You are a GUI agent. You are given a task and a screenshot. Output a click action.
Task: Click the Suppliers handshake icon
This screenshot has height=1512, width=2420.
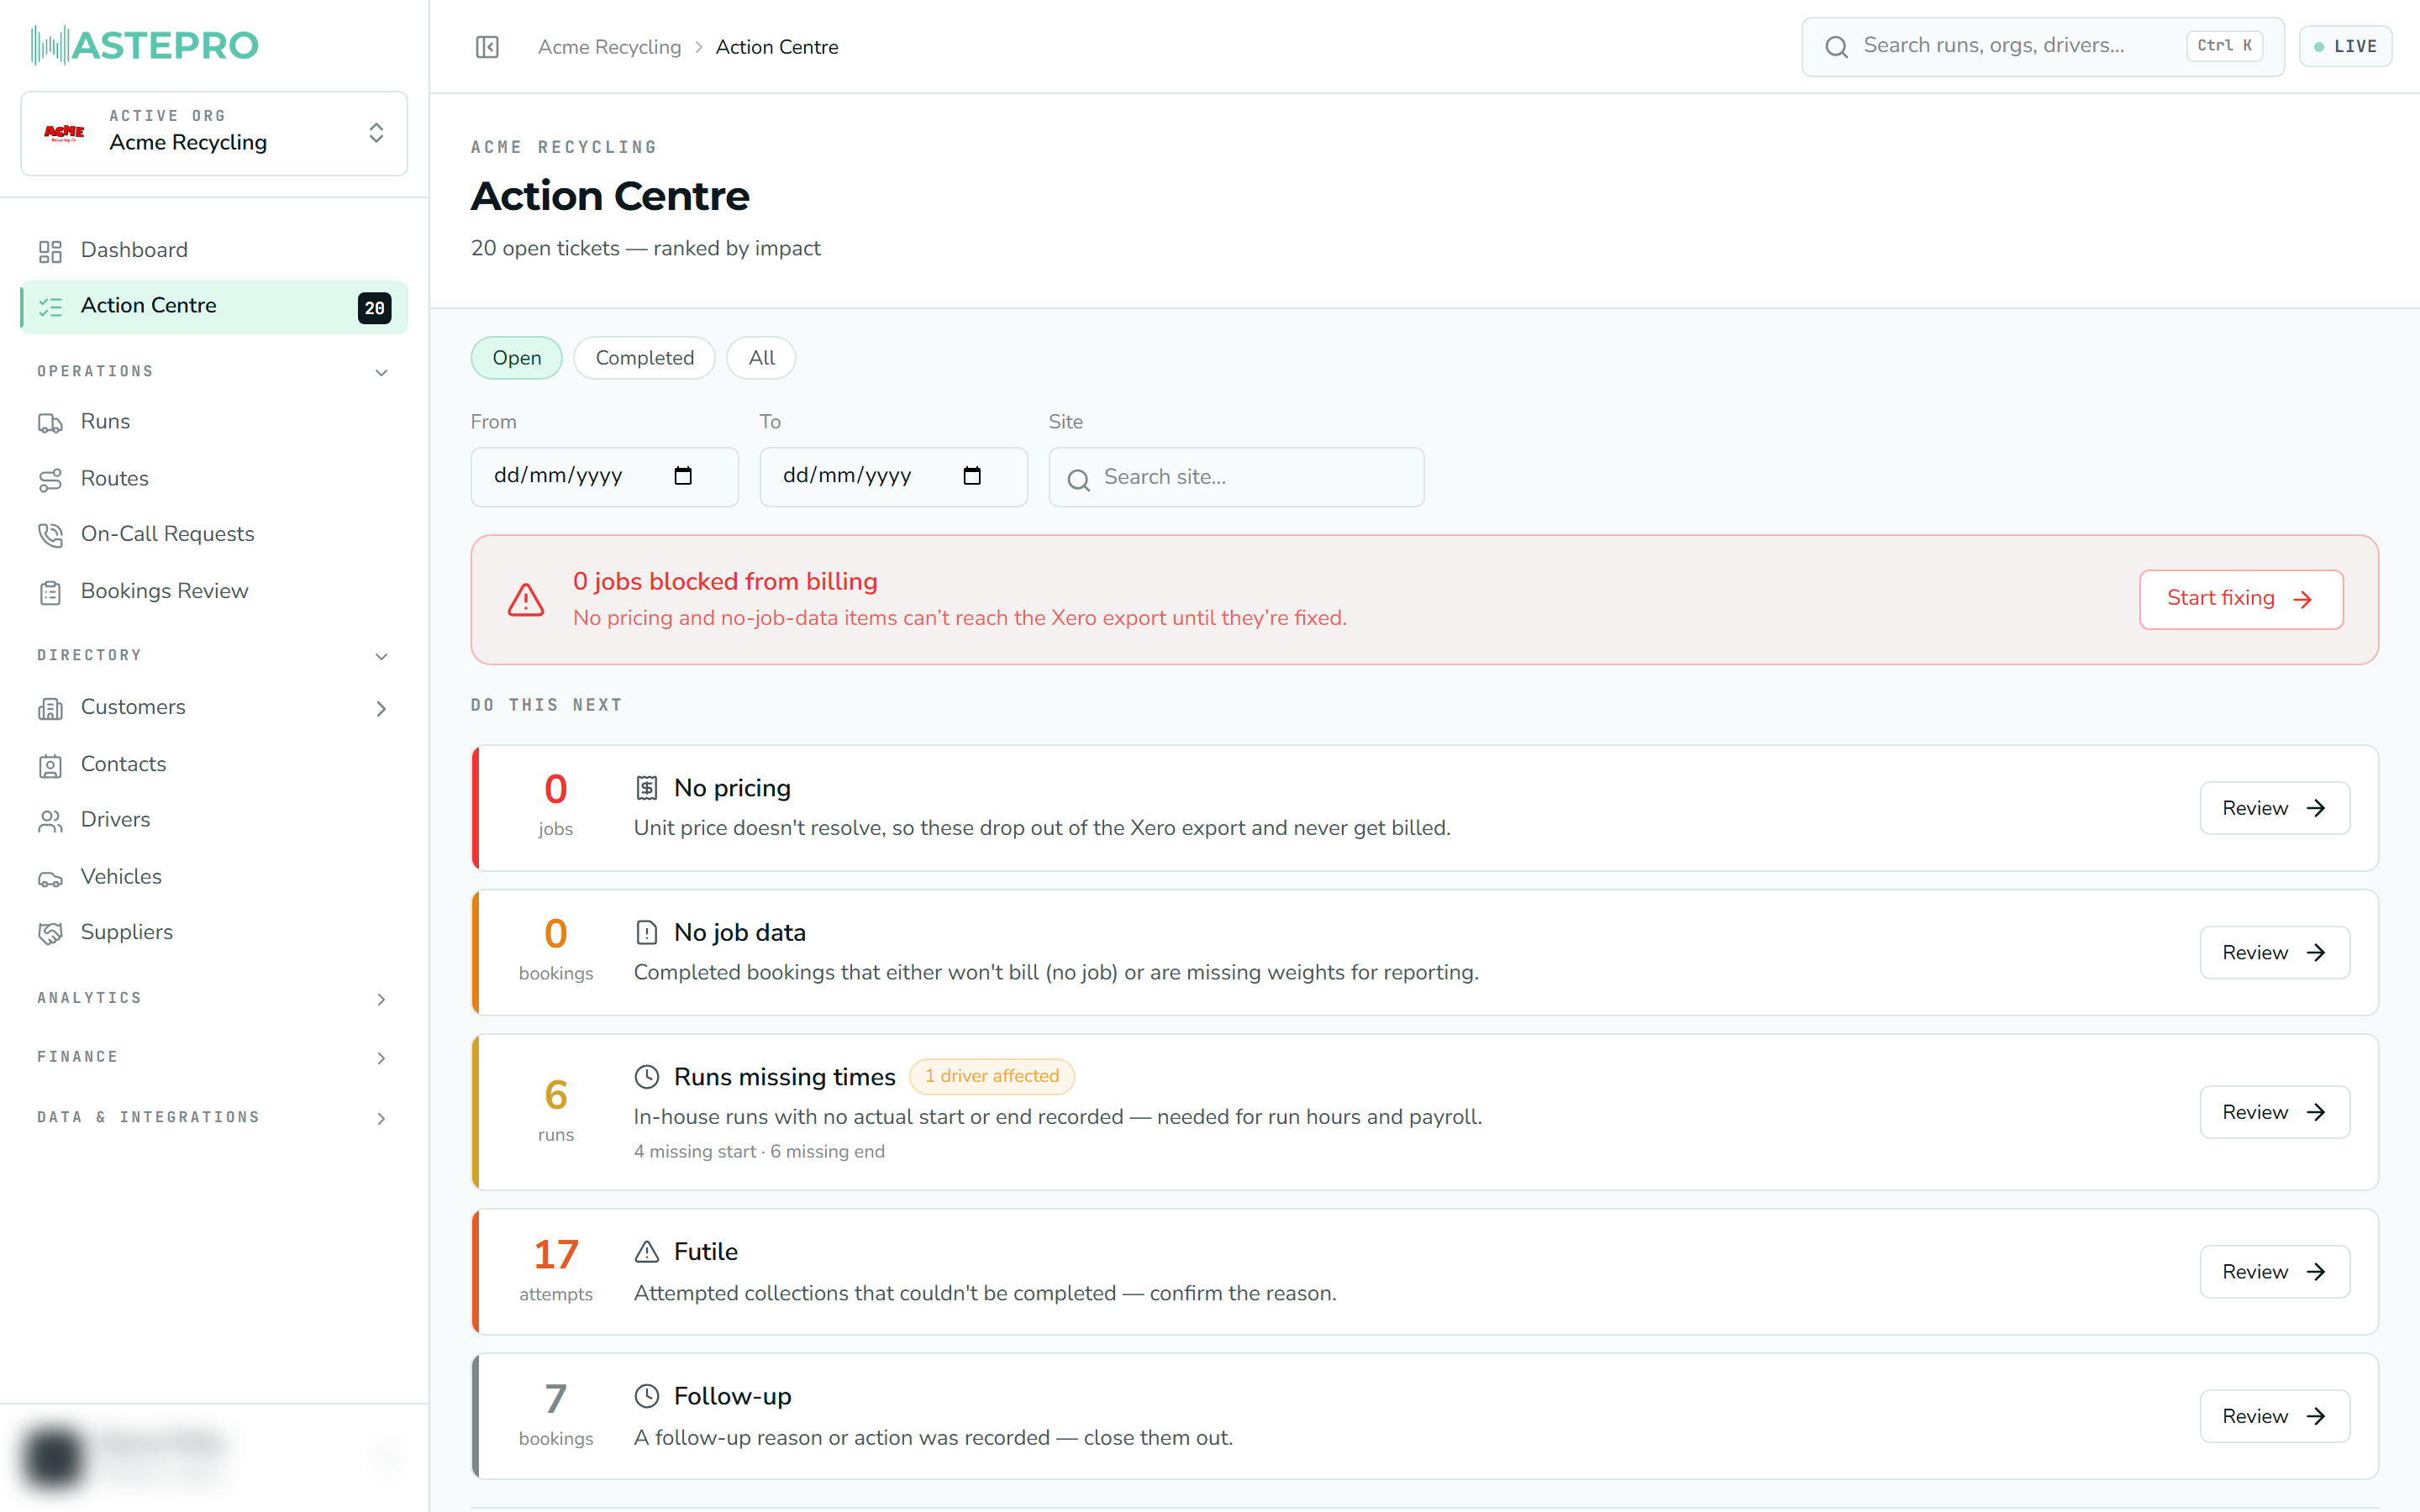tap(50, 933)
